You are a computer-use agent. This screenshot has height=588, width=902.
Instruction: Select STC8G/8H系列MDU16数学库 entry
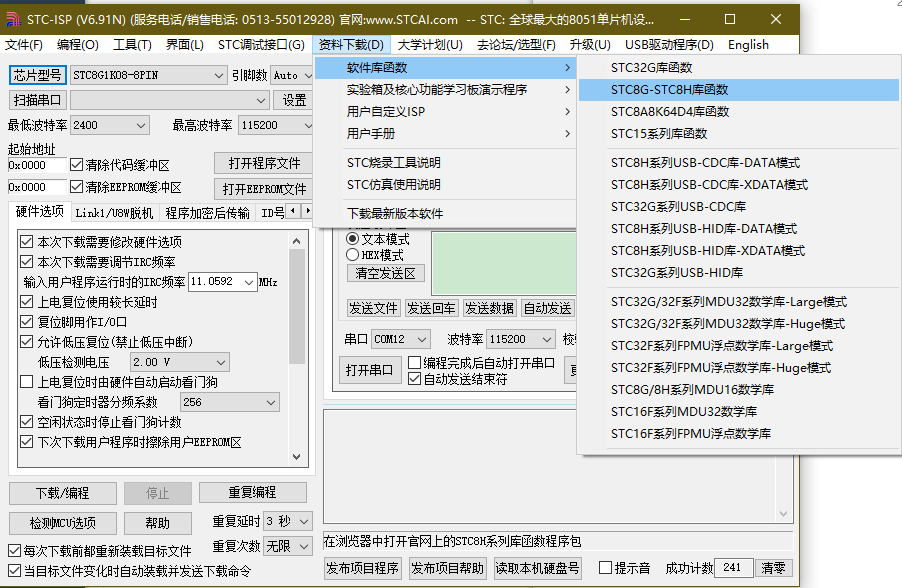click(739, 390)
